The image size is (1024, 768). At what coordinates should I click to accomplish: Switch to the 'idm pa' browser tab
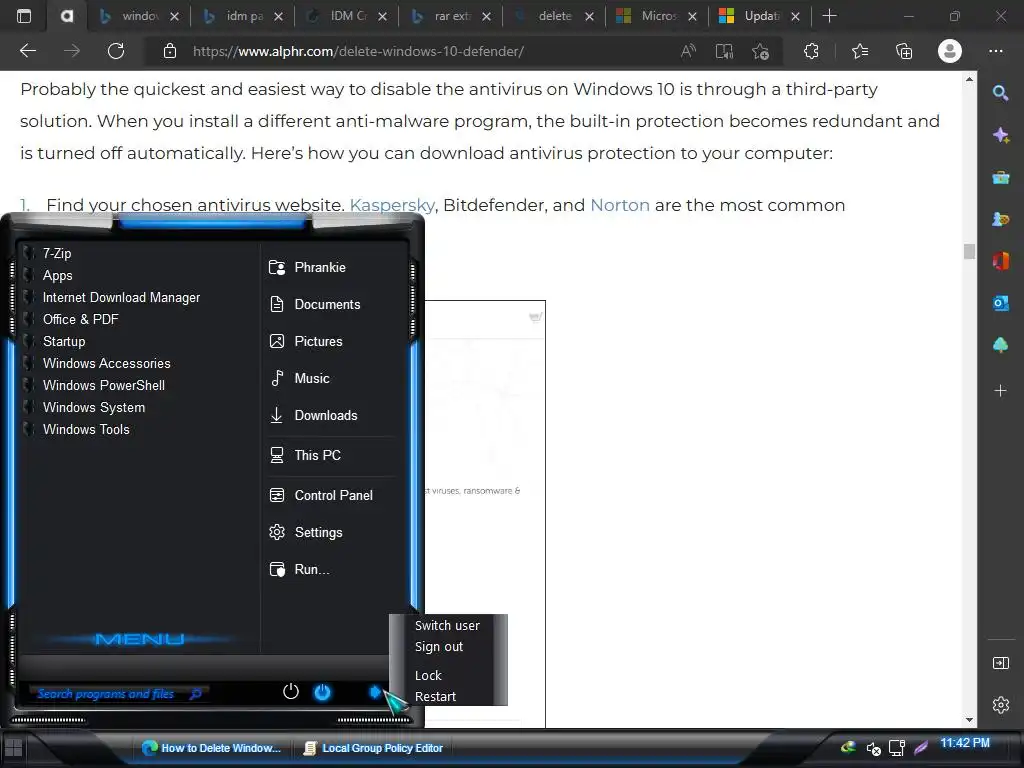243,16
